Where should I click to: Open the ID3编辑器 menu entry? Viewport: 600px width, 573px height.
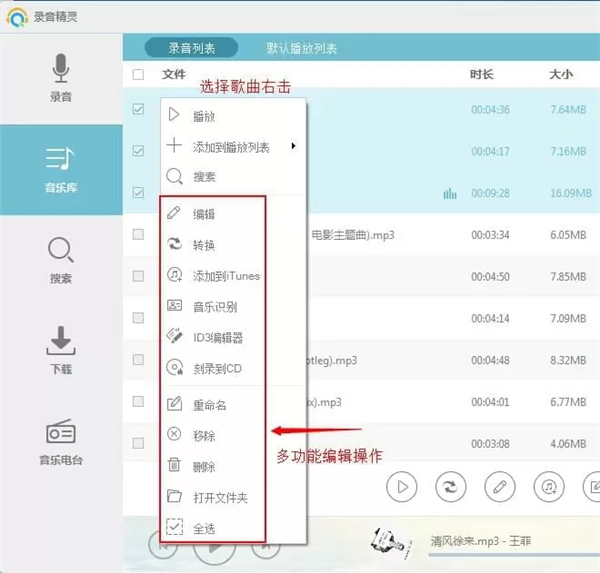(233, 338)
